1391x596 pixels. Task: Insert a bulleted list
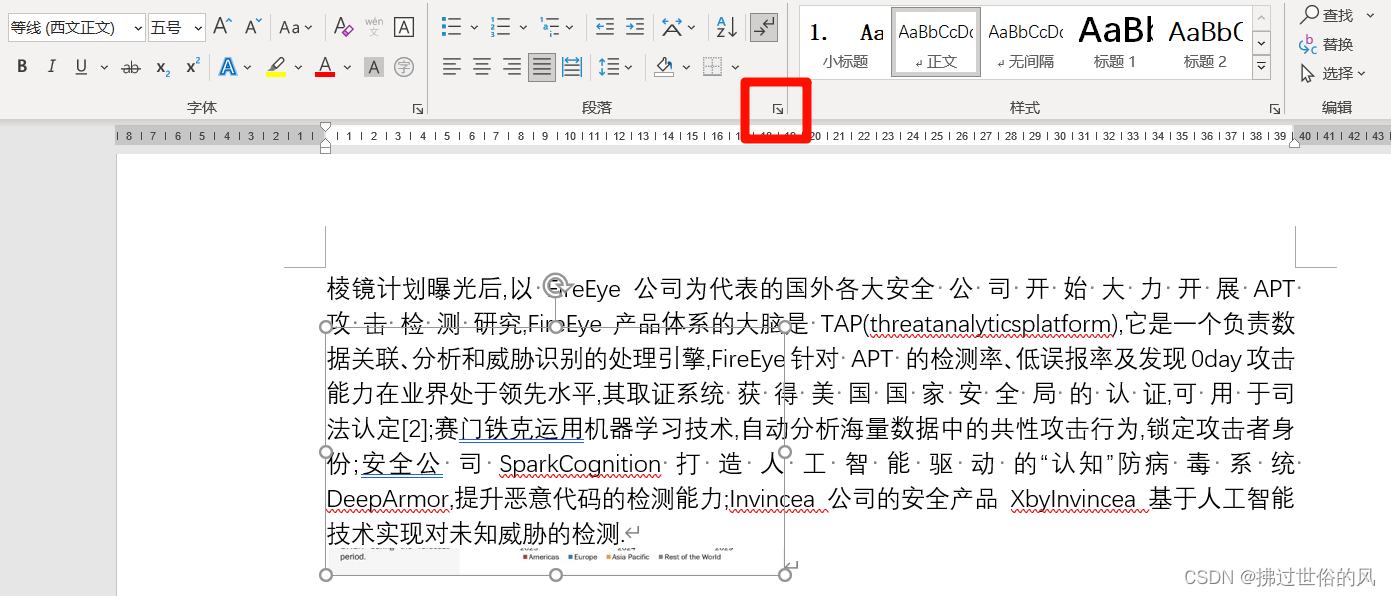[x=452, y=27]
